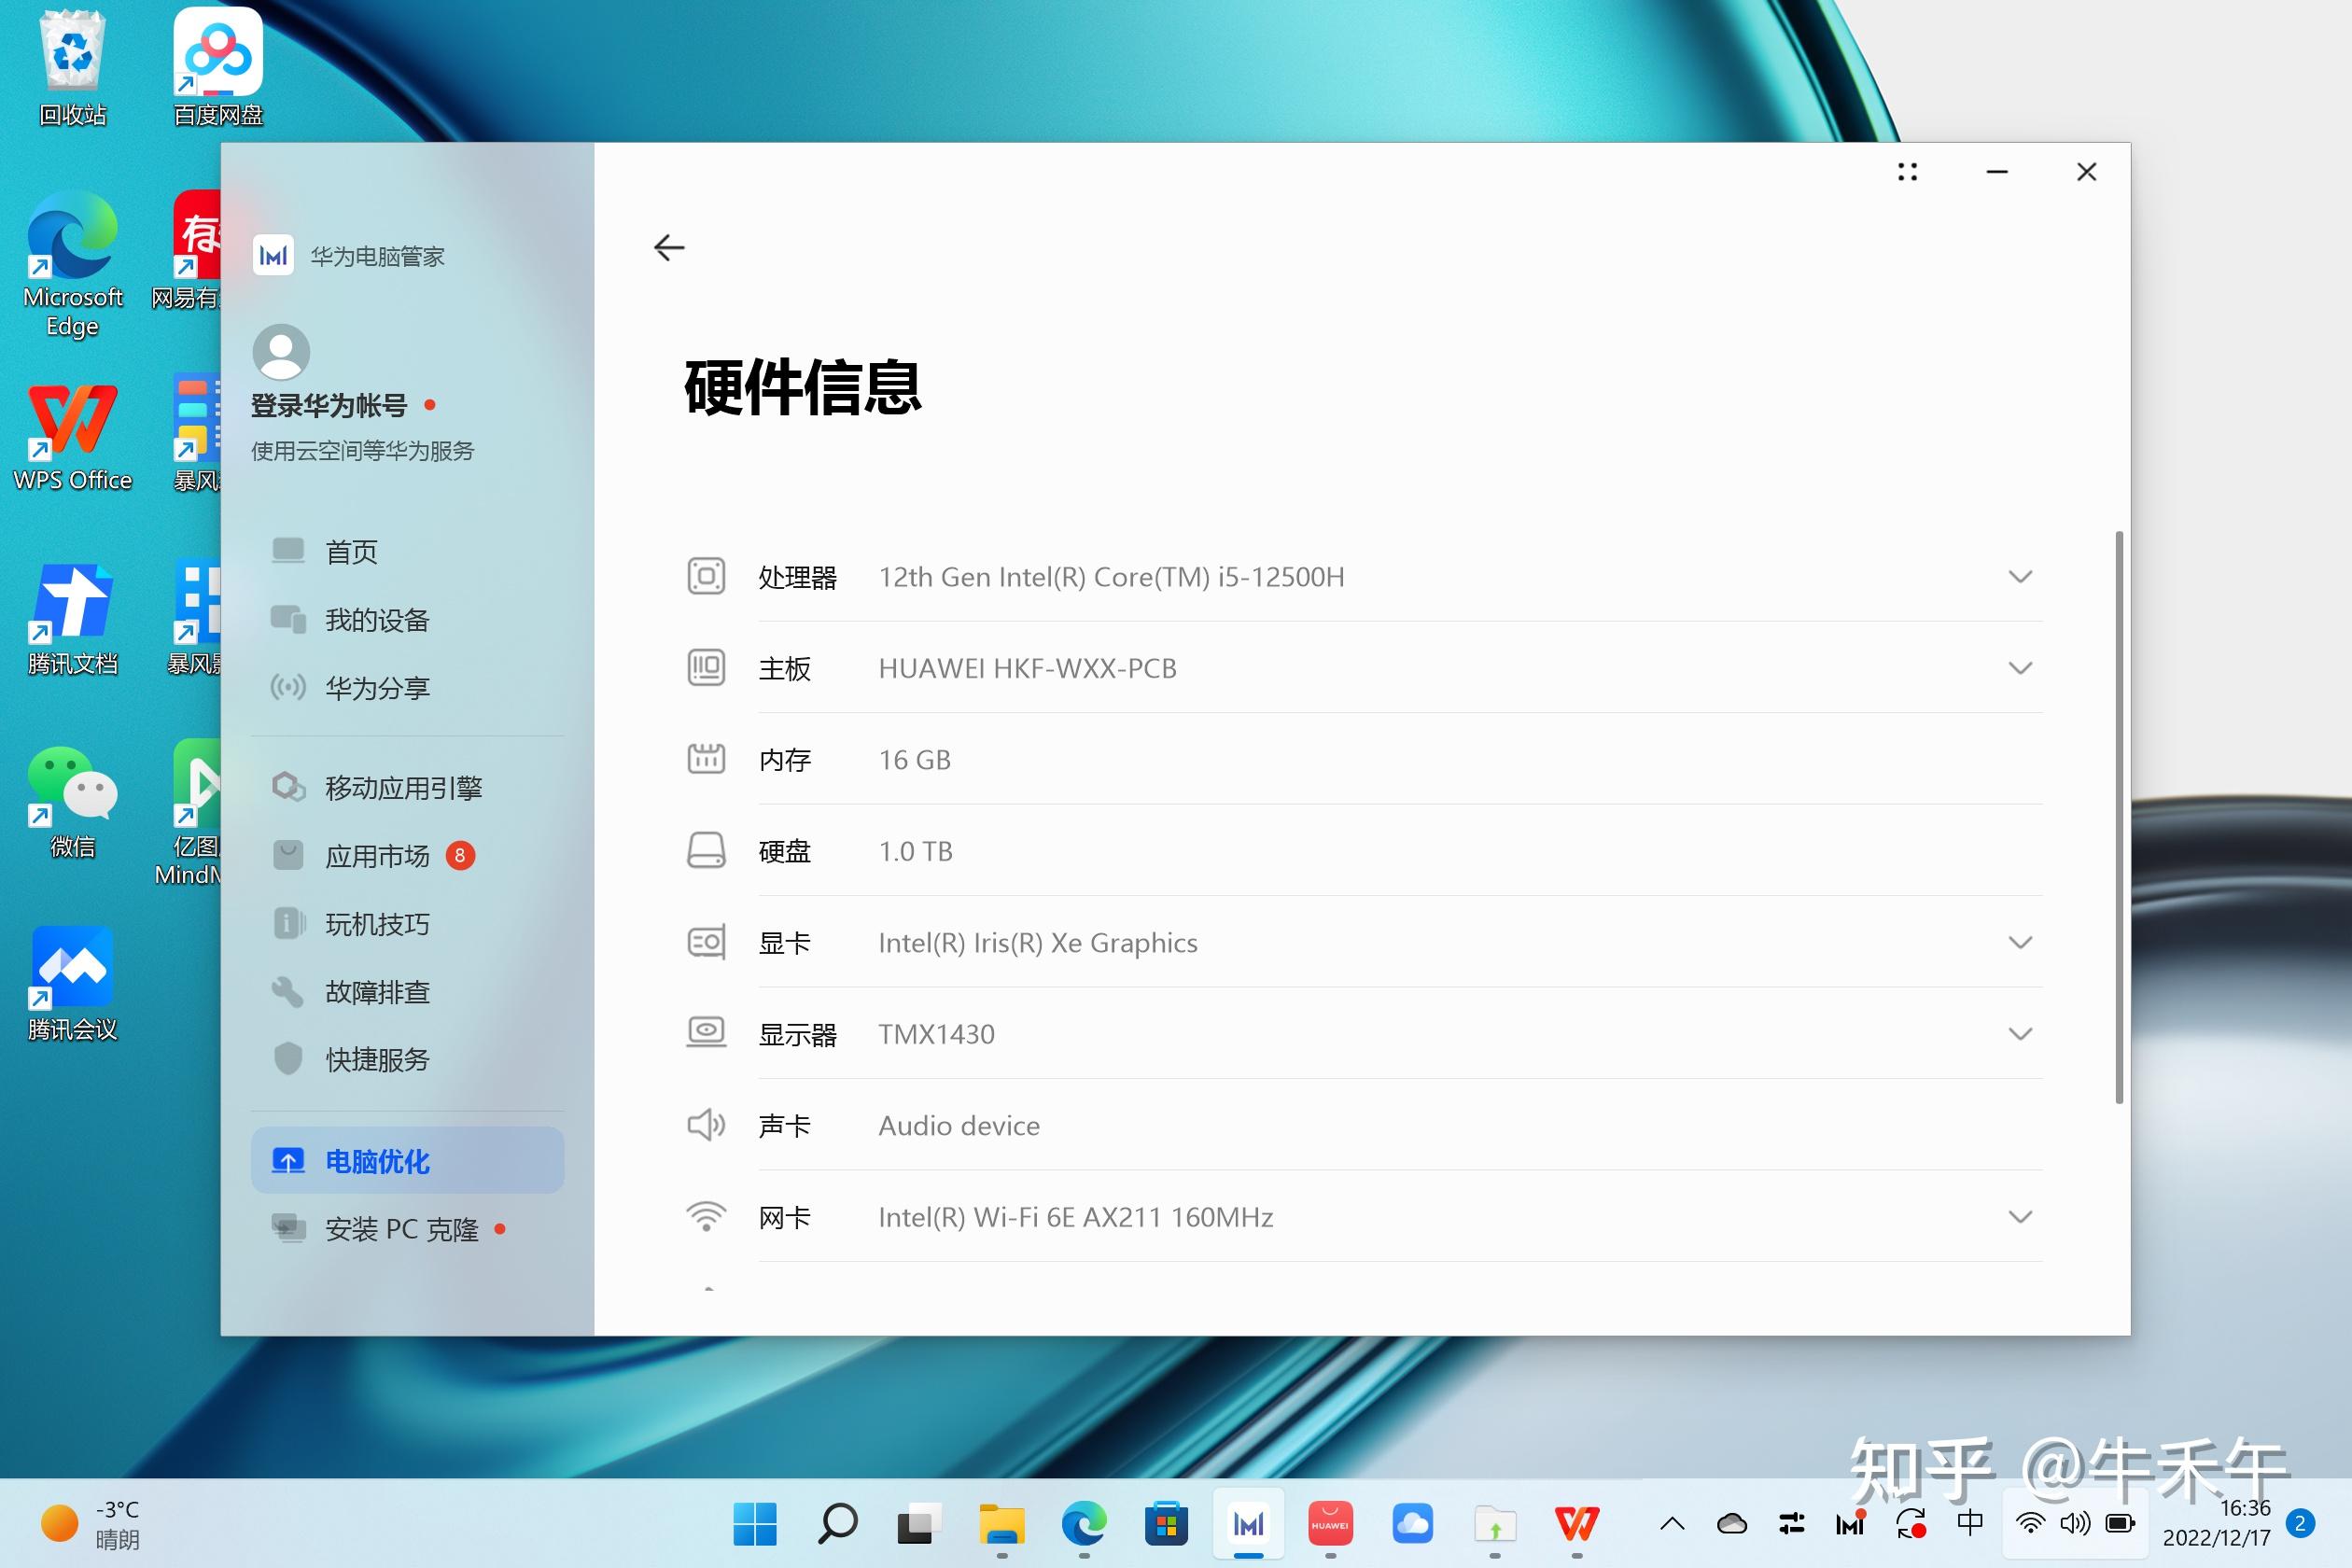Open WPS Office desktop shortcut
The width and height of the screenshot is (2352, 1568).
73,438
